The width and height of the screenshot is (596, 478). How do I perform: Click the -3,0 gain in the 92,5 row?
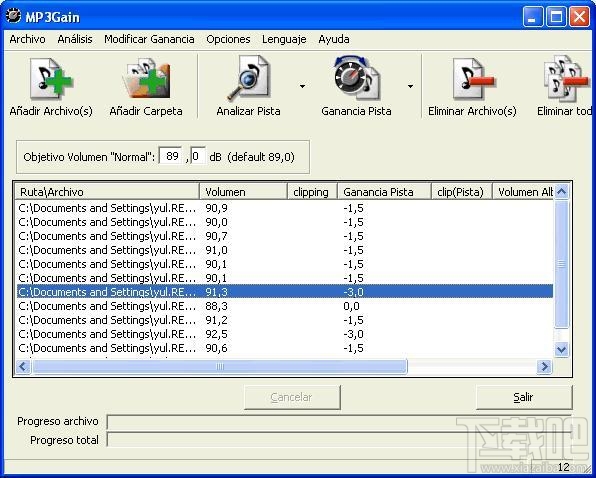[353, 334]
